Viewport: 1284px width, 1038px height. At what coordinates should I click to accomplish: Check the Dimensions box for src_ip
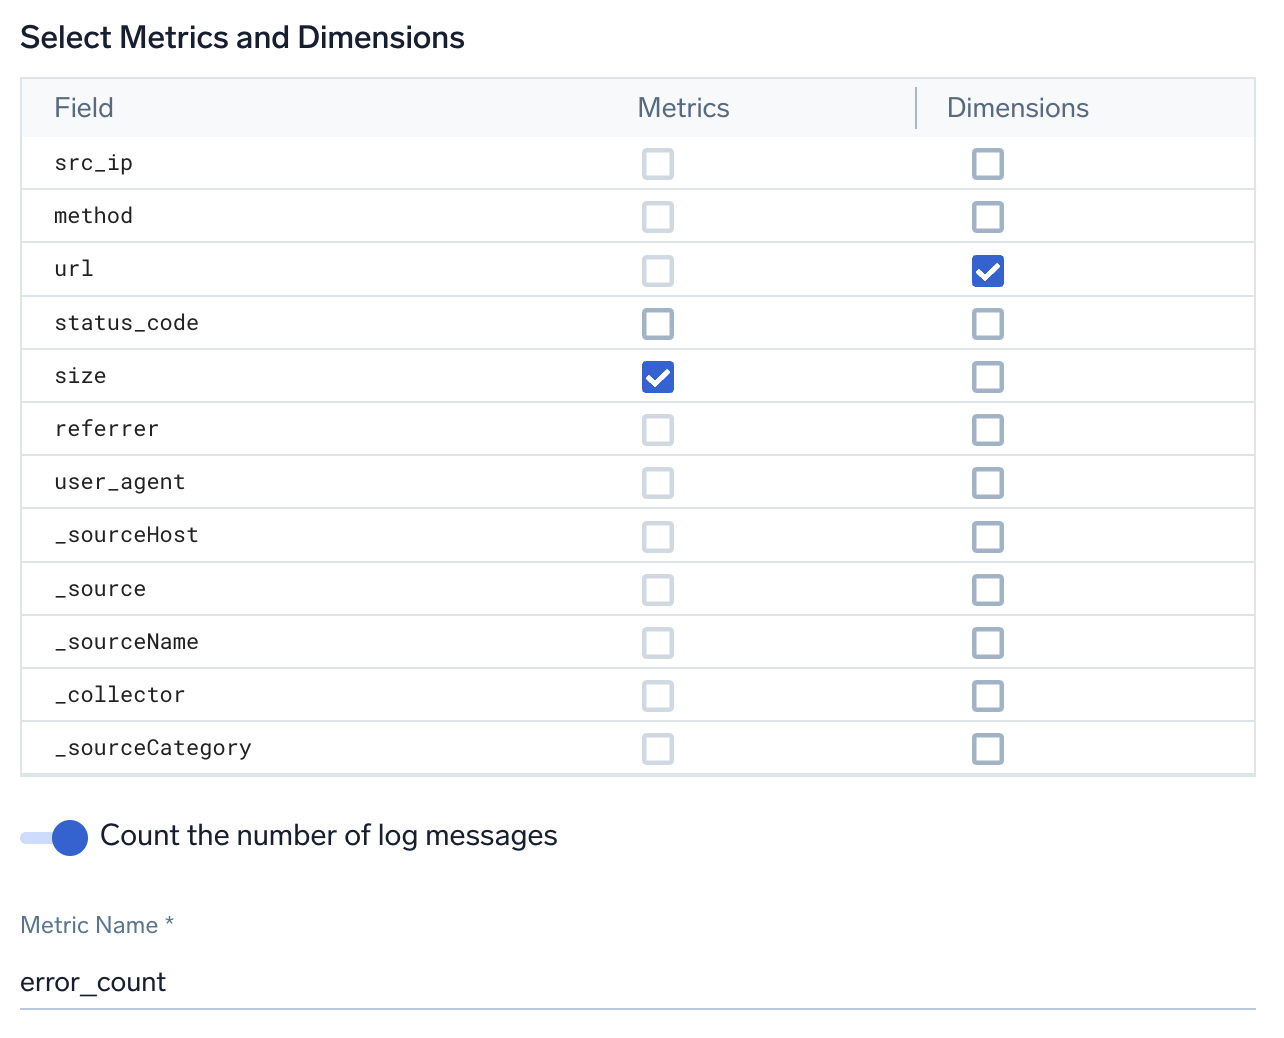pos(987,164)
